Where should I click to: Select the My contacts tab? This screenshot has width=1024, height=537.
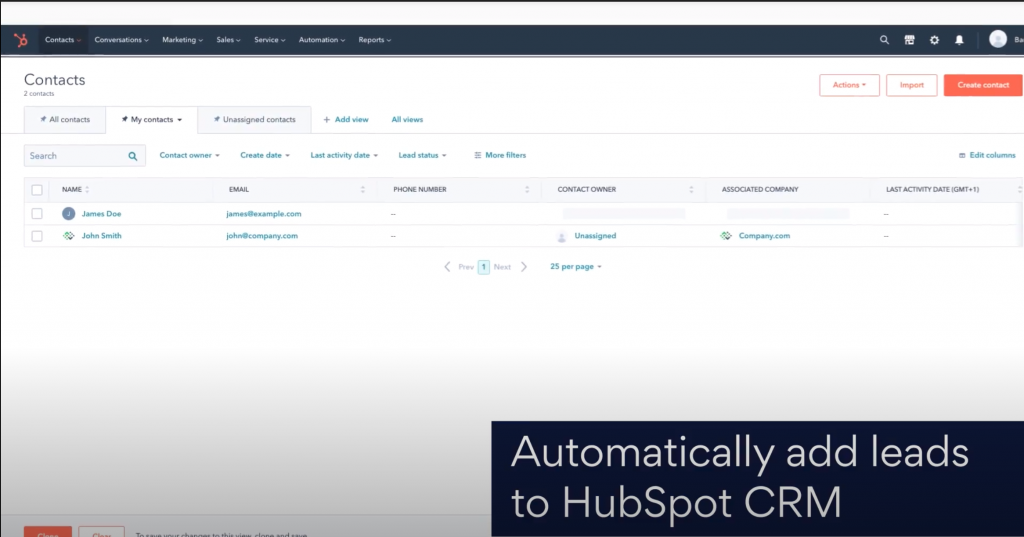pos(152,120)
